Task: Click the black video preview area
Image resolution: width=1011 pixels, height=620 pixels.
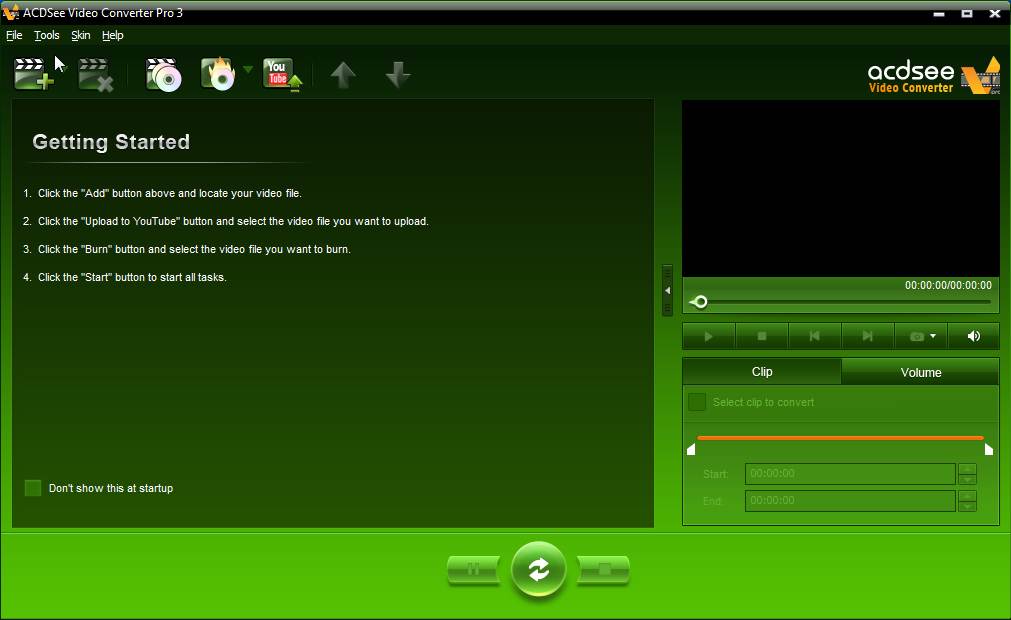Action: coord(841,189)
